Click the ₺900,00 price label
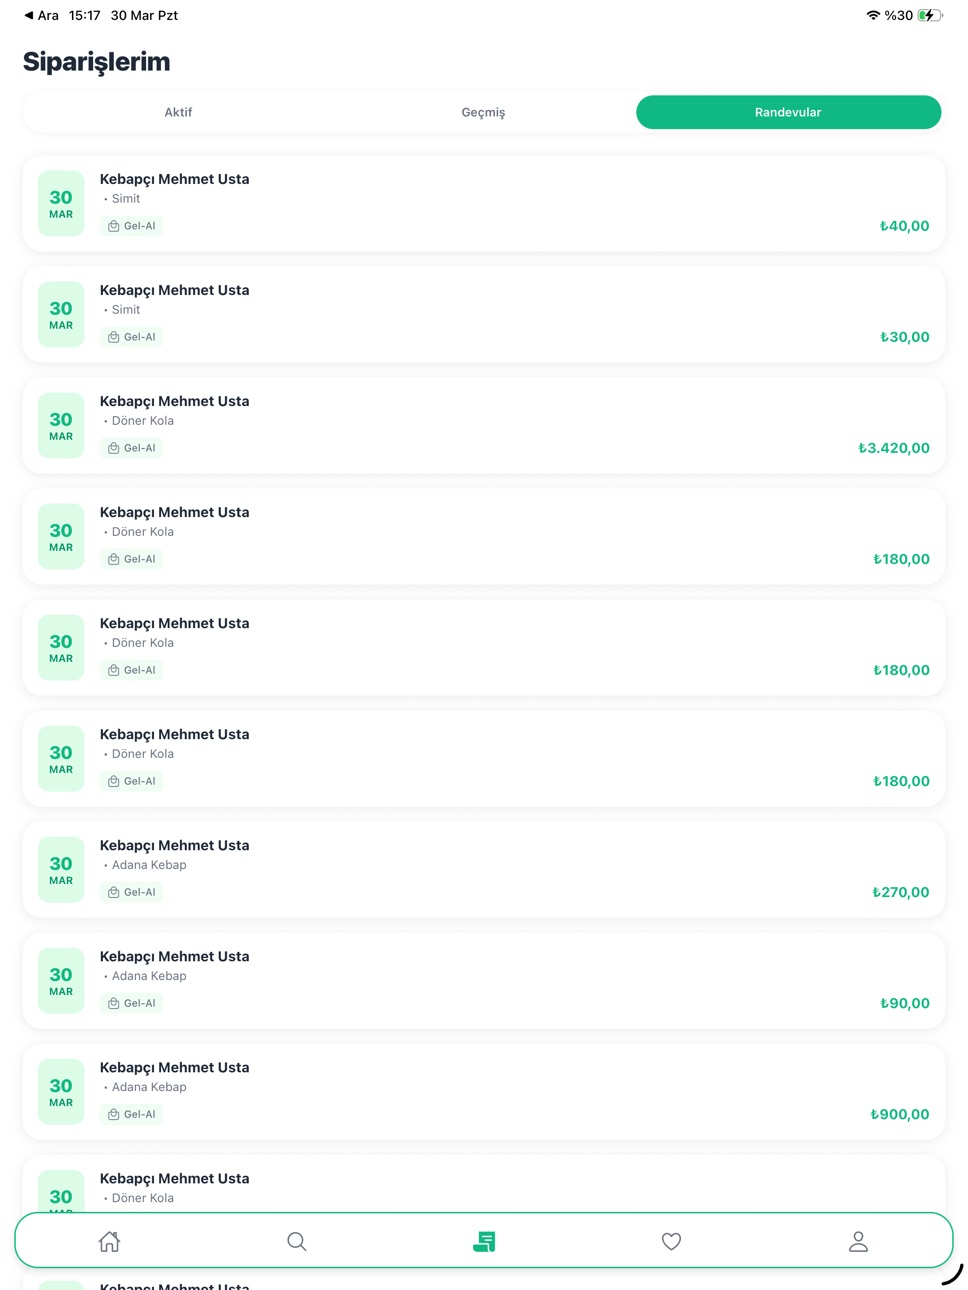 pos(900,1114)
